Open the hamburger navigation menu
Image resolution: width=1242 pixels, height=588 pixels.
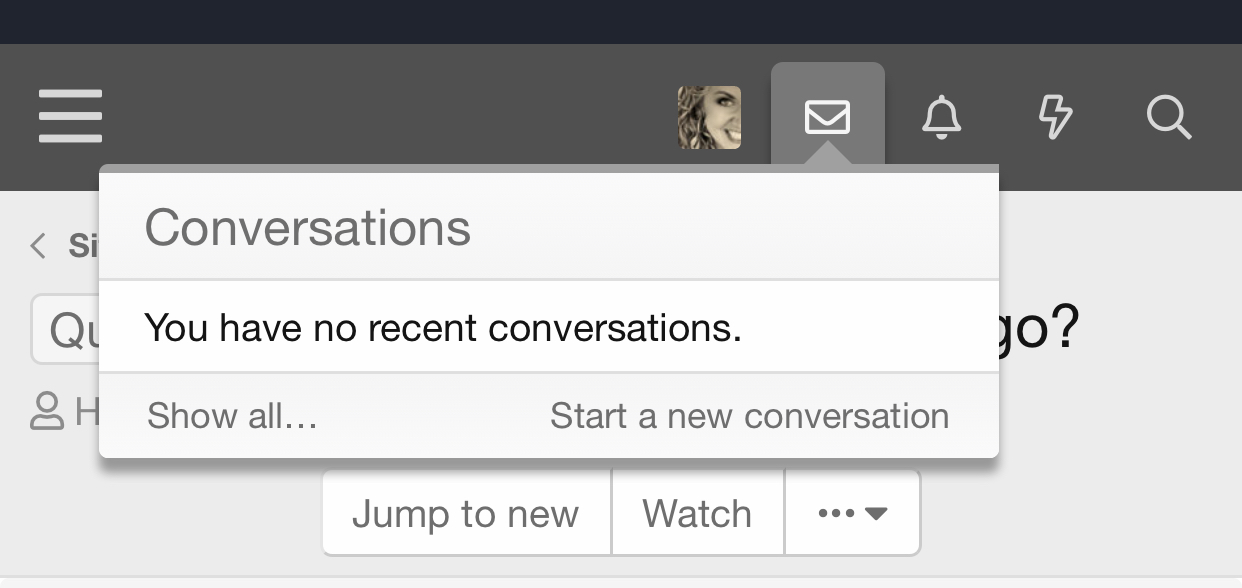(70, 117)
